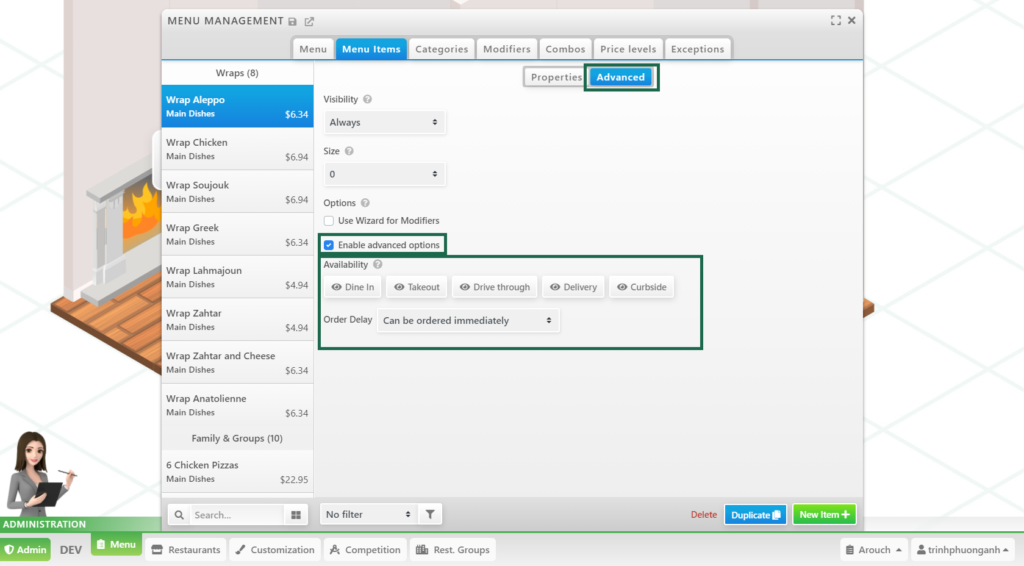Click the funnel filter icon
Image resolution: width=1024 pixels, height=566 pixels.
pyautogui.click(x=430, y=514)
